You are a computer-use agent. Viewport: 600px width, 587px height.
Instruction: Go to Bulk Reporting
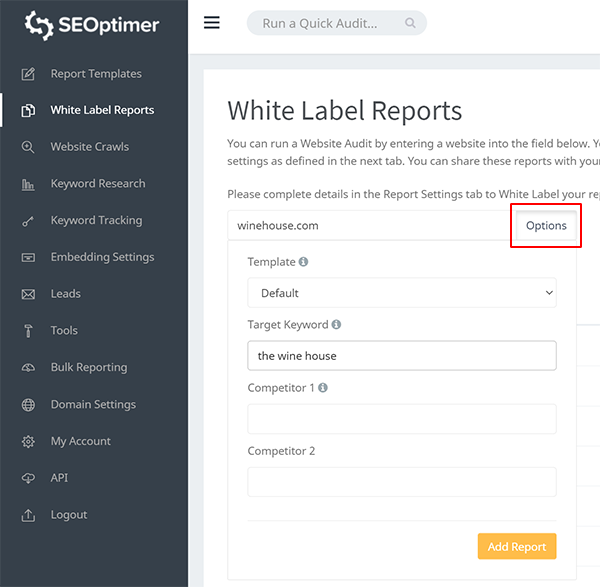pos(89,367)
